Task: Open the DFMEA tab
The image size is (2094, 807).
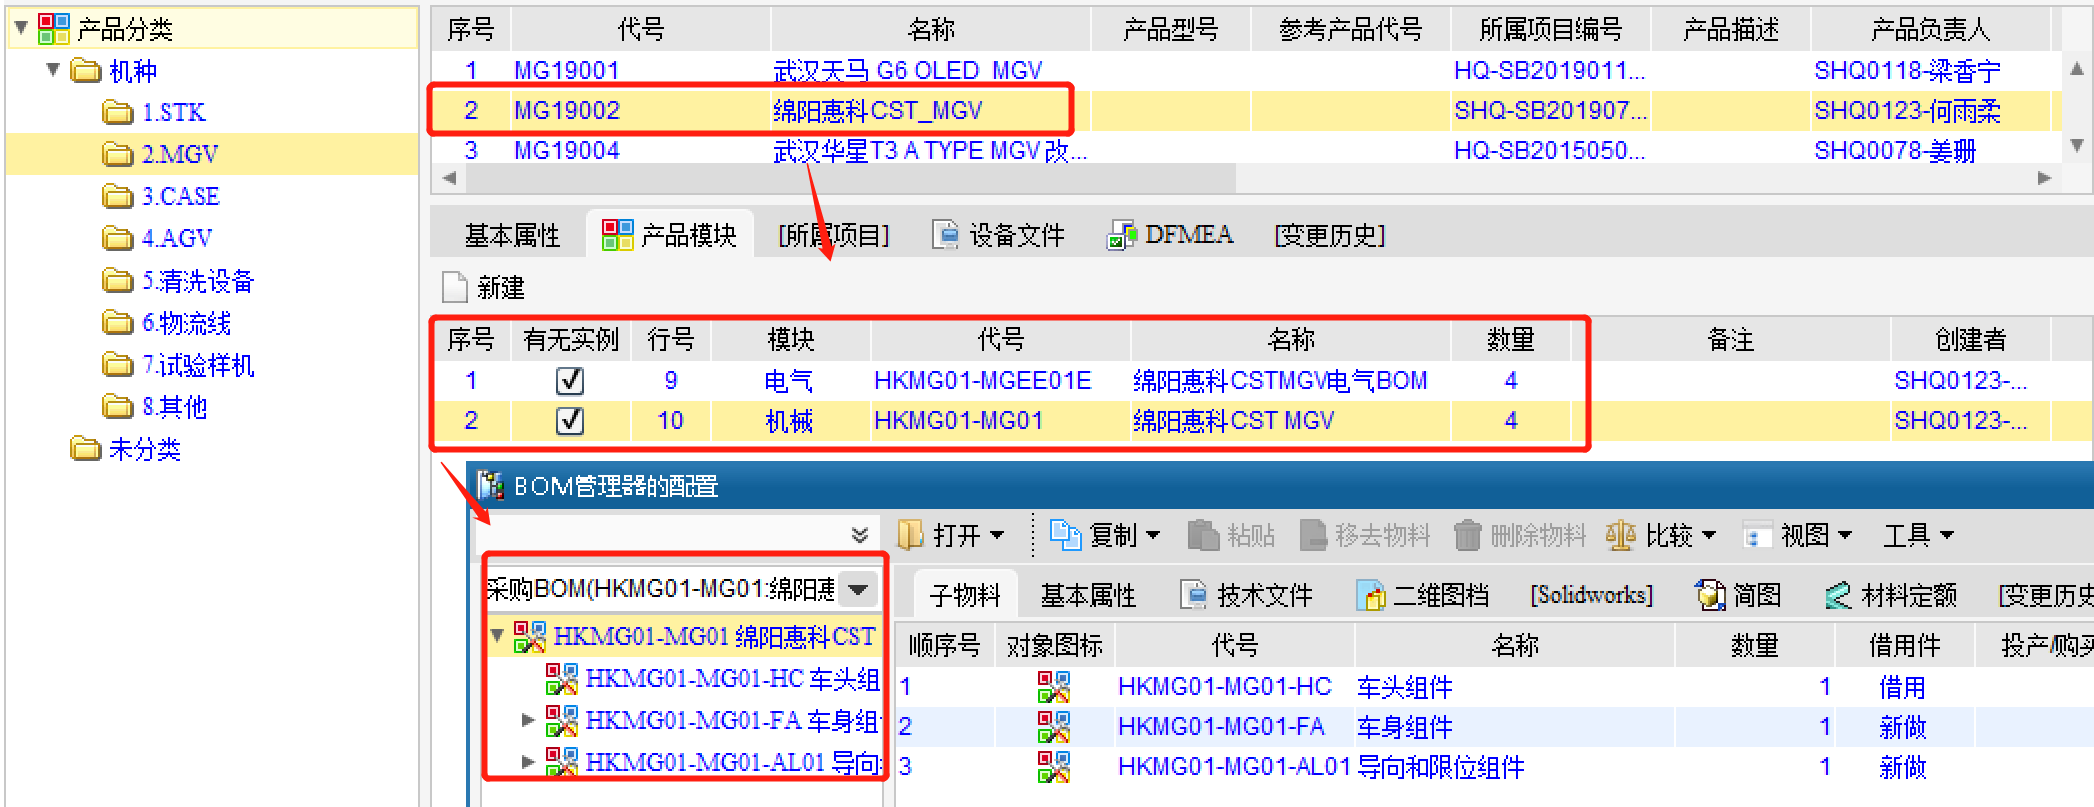Action: 1170,235
